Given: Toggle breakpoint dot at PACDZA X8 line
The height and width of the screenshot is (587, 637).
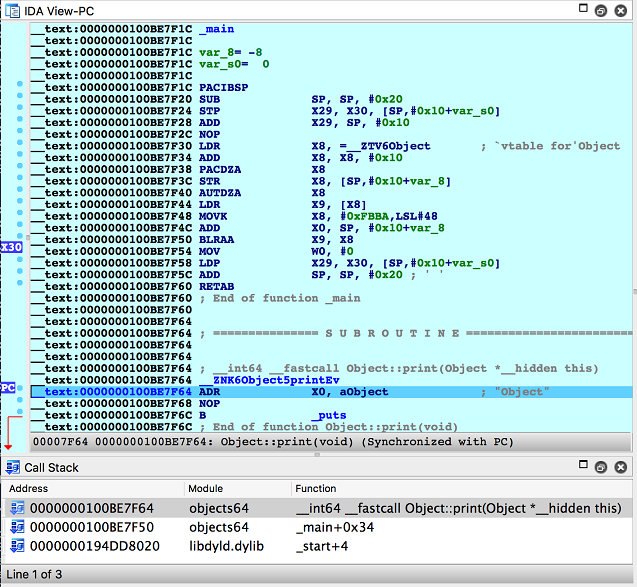Looking at the screenshot, I should coord(20,166).
